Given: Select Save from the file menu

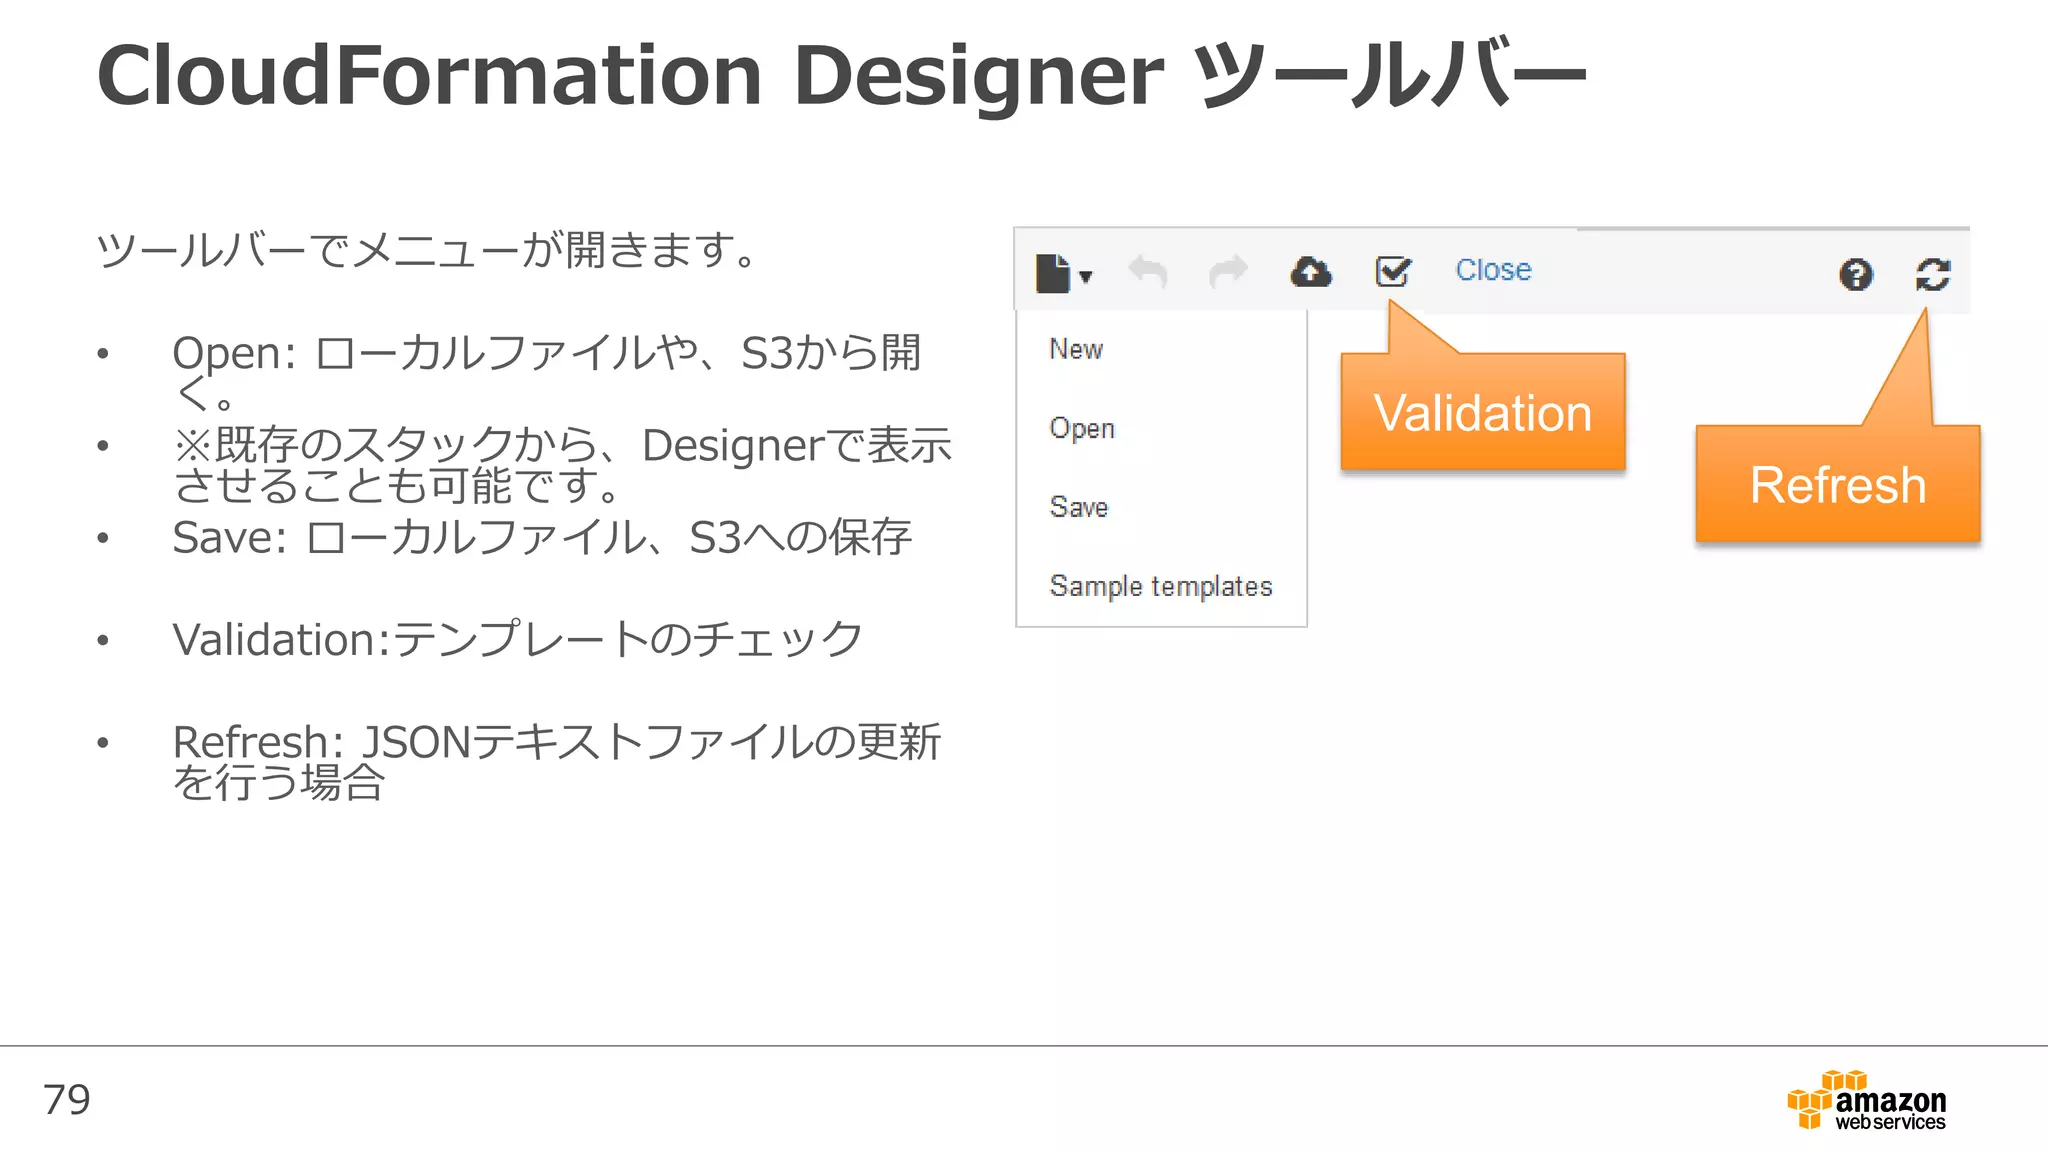Looking at the screenshot, I should tap(1079, 507).
